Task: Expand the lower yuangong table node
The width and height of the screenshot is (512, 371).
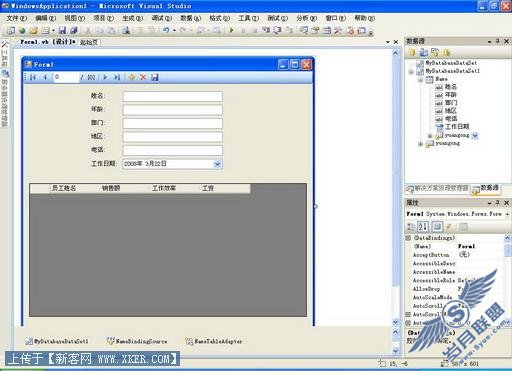Action: pos(421,144)
